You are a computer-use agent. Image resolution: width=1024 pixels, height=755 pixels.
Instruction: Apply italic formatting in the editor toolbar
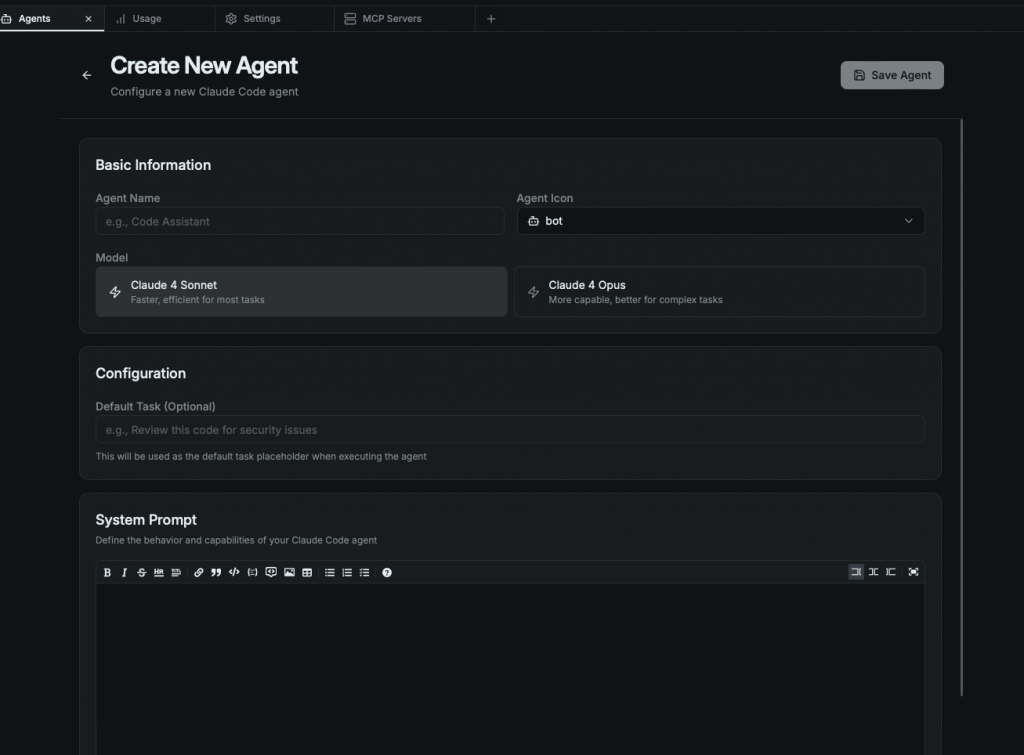124,572
